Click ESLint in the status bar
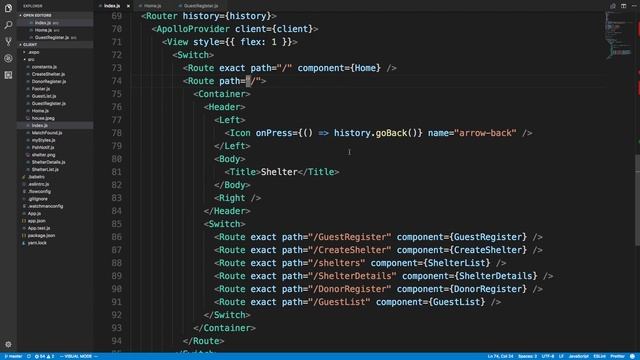This screenshot has height=360, width=640. point(599,356)
